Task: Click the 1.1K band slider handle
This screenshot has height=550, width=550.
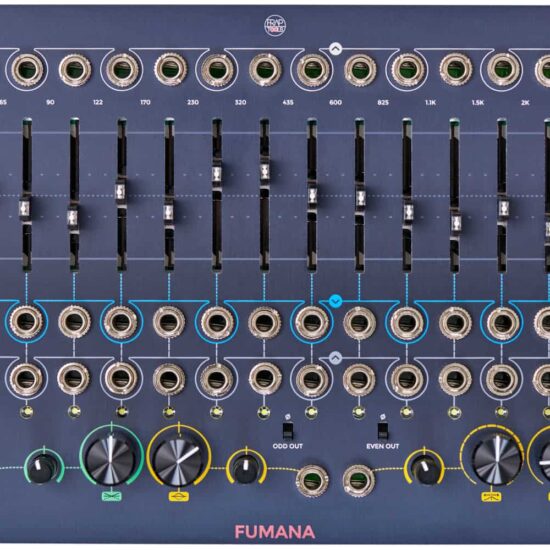Action: tap(456, 223)
